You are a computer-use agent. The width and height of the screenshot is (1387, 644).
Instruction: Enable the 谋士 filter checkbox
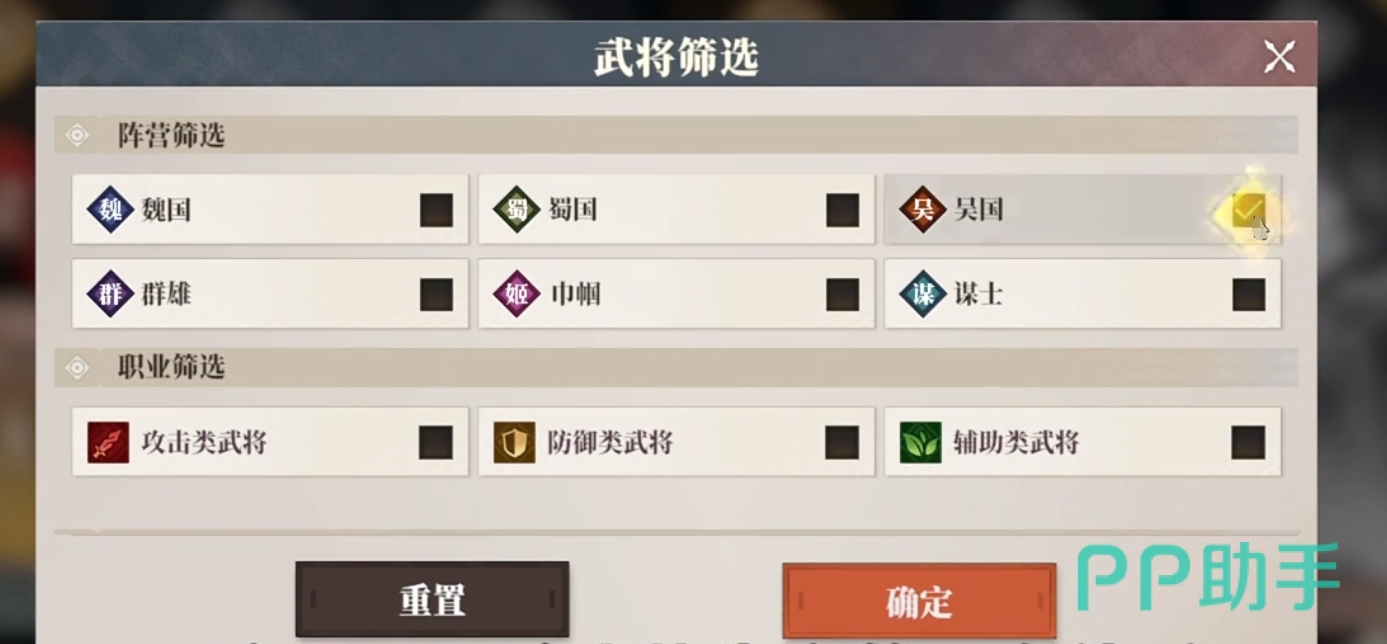[x=1248, y=294]
